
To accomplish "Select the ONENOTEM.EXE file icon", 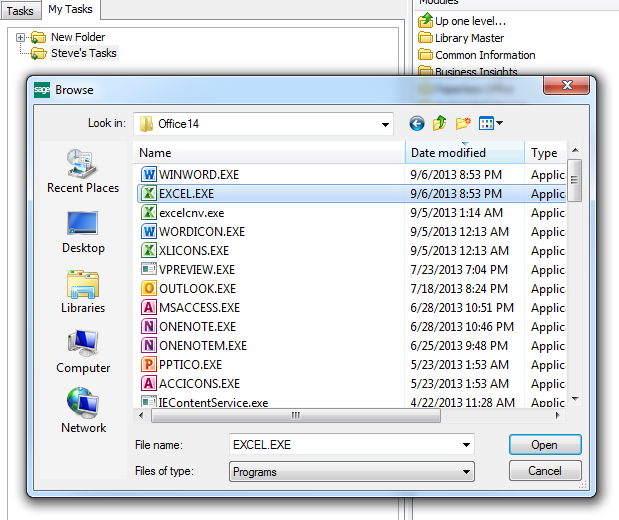I will coord(149,345).
